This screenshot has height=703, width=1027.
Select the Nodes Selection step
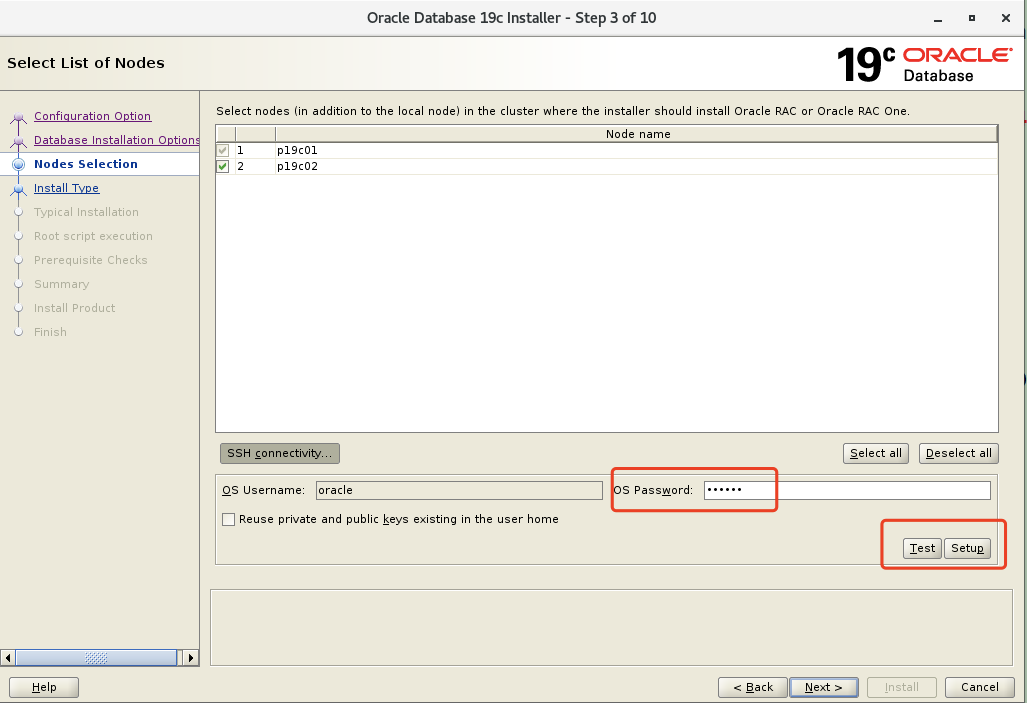[x=86, y=164]
